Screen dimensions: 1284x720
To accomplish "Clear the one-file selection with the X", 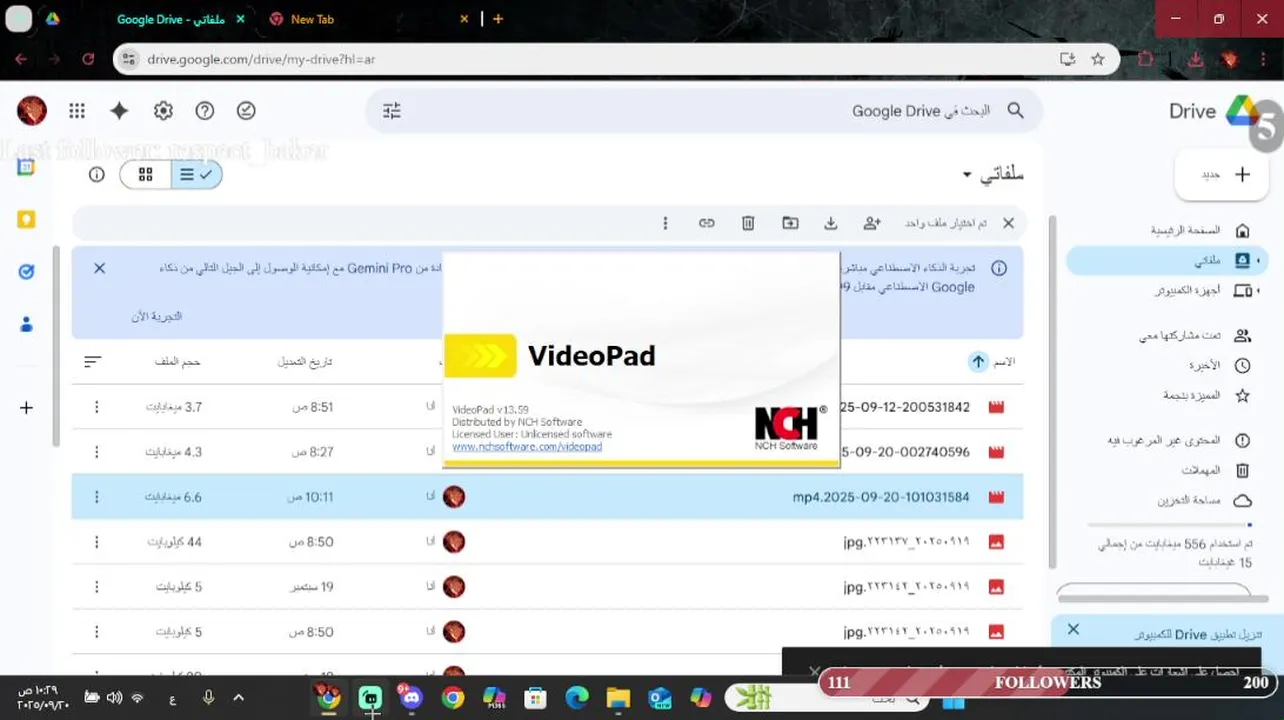I will 1008,223.
